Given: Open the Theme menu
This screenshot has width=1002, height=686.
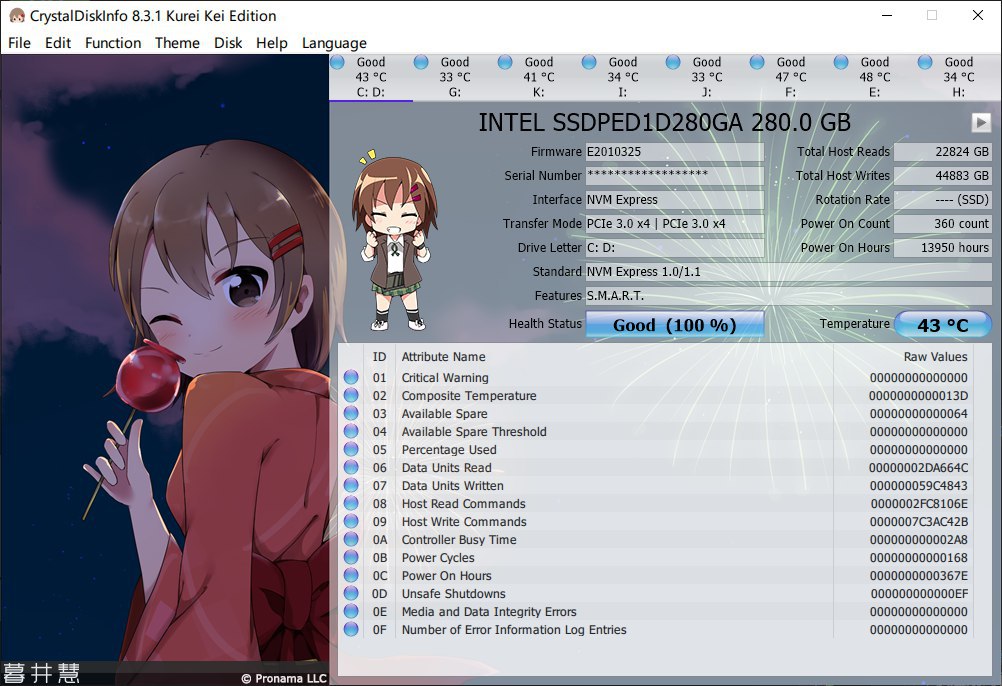Looking at the screenshot, I should tap(177, 43).
